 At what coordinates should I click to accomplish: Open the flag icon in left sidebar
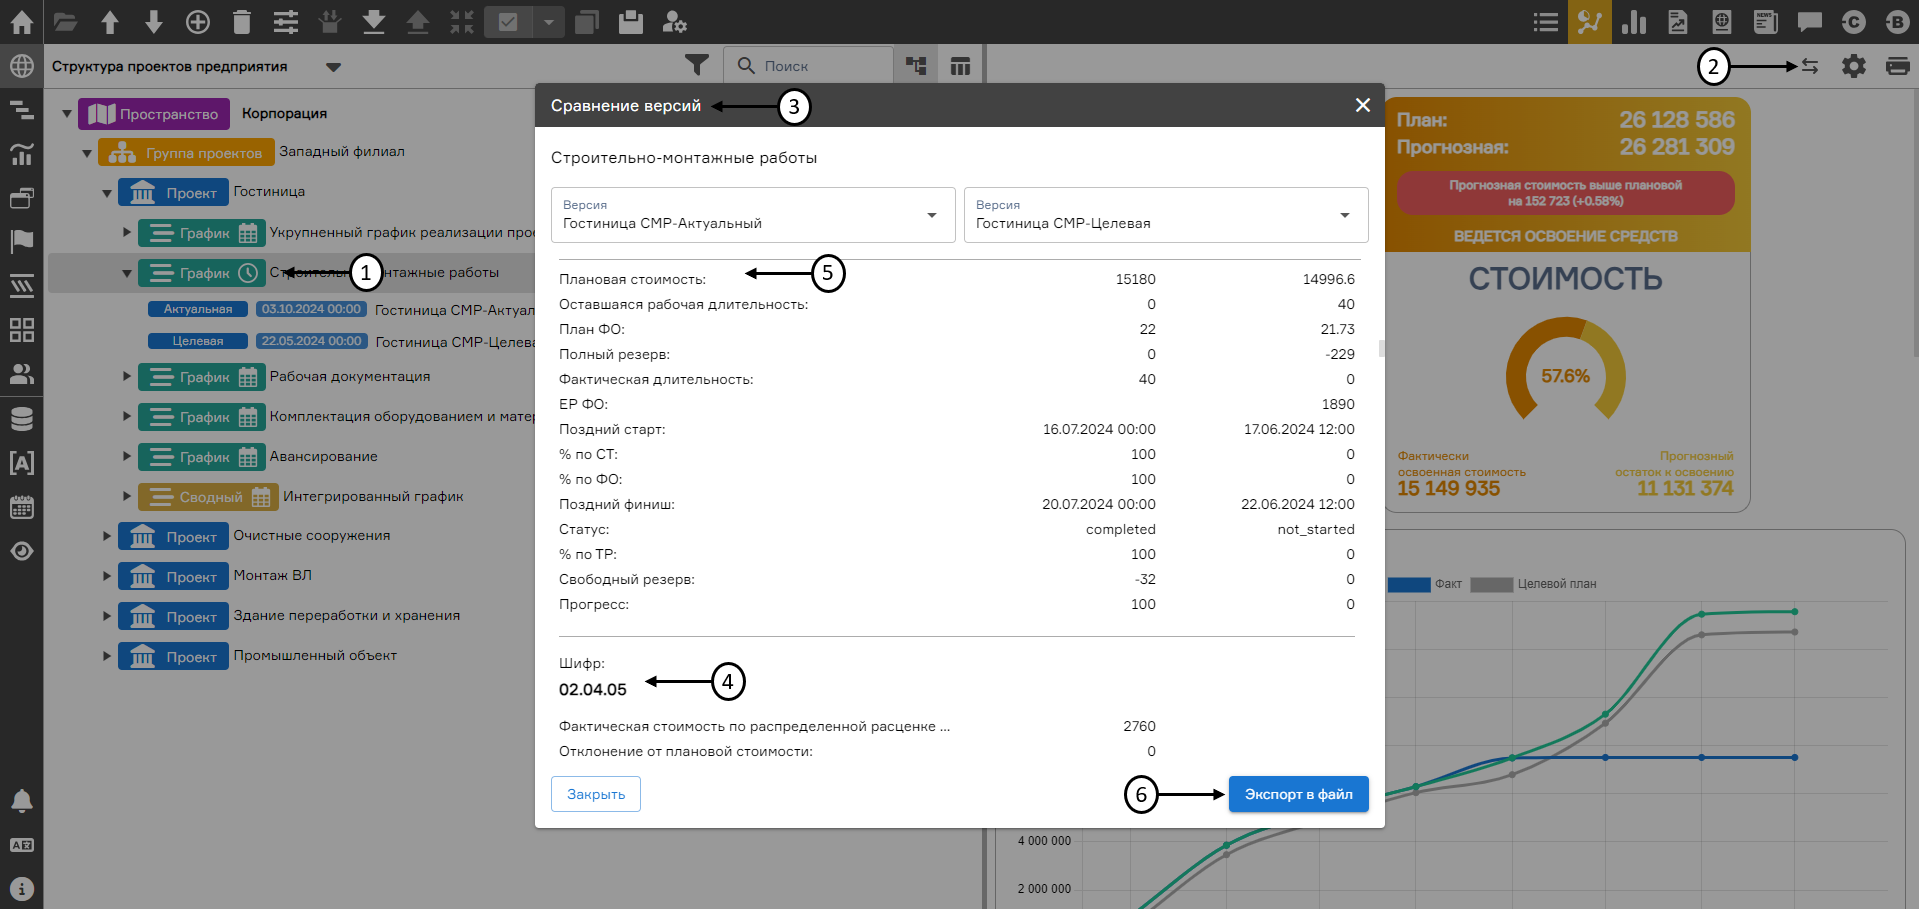[x=21, y=241]
